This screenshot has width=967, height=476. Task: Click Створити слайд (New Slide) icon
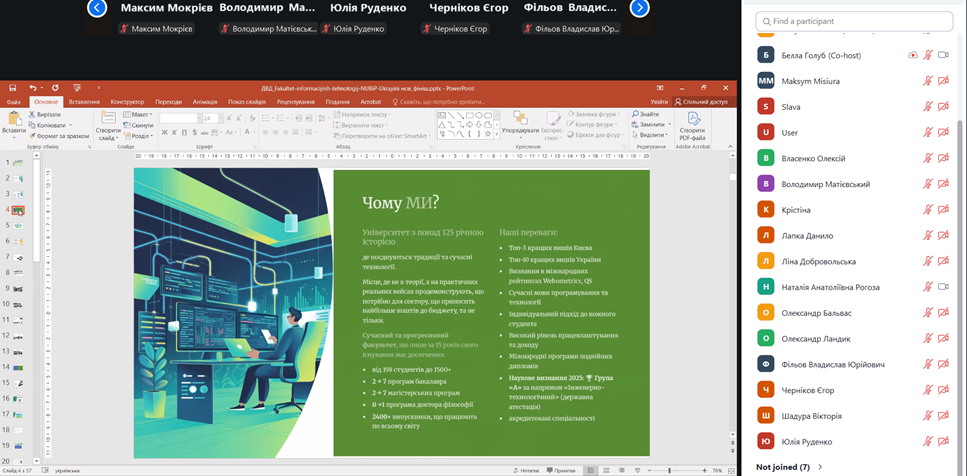[x=107, y=122]
